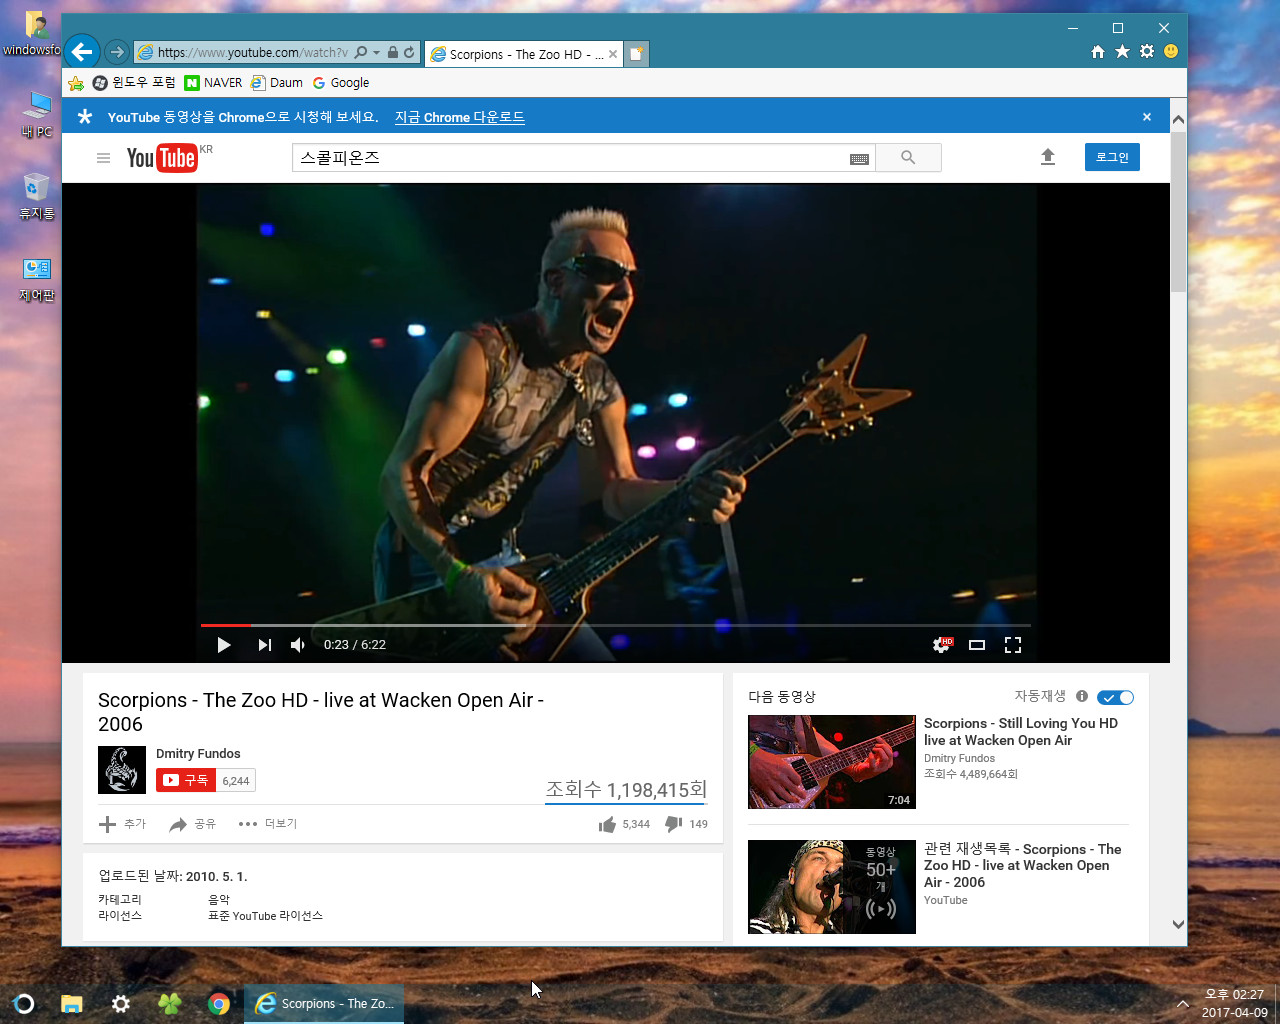Viewport: 1280px width, 1024px height.
Task: Seek on the video progress bar
Action: pos(616,625)
